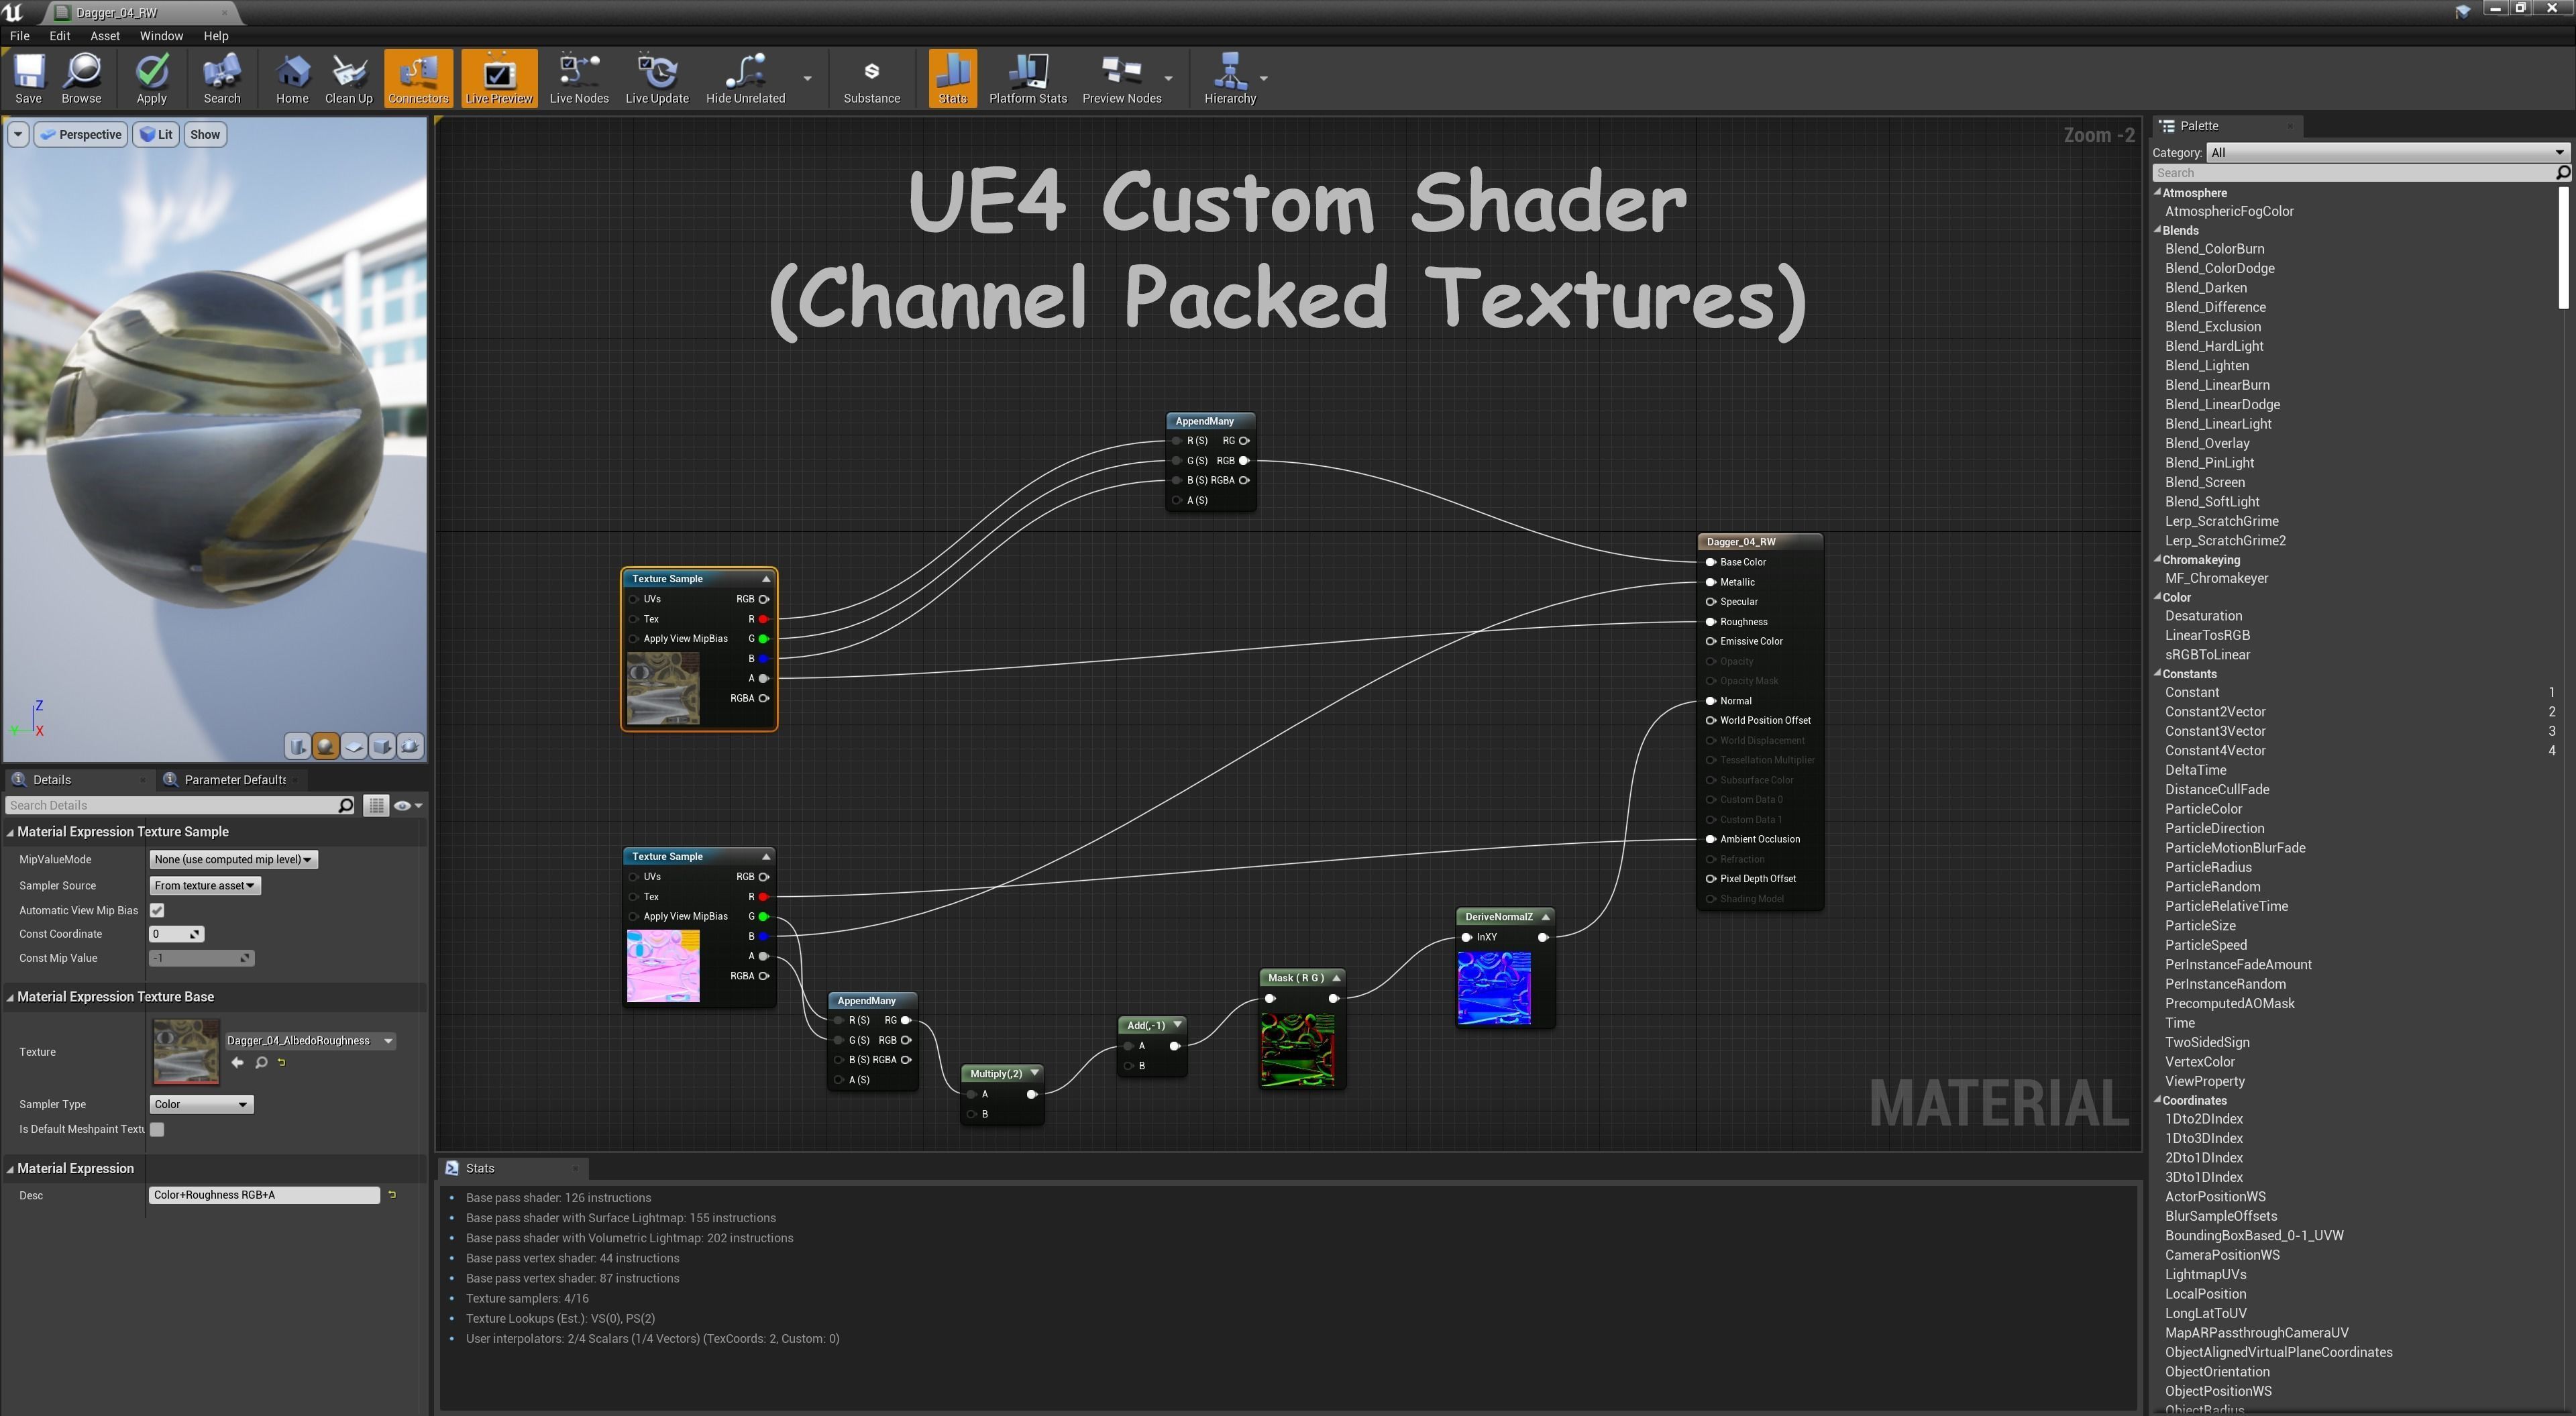Open the Palette Category dropdown

click(x=2386, y=152)
